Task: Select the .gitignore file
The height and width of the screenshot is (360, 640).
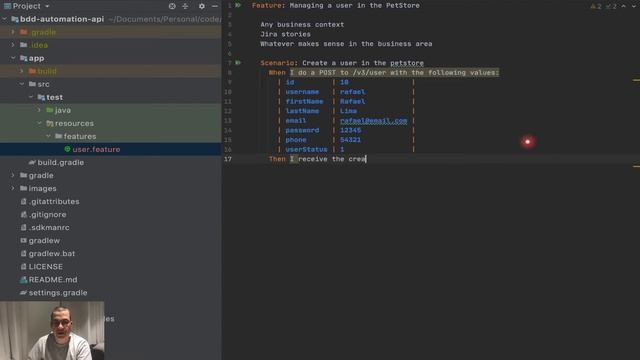Action: click(47, 215)
